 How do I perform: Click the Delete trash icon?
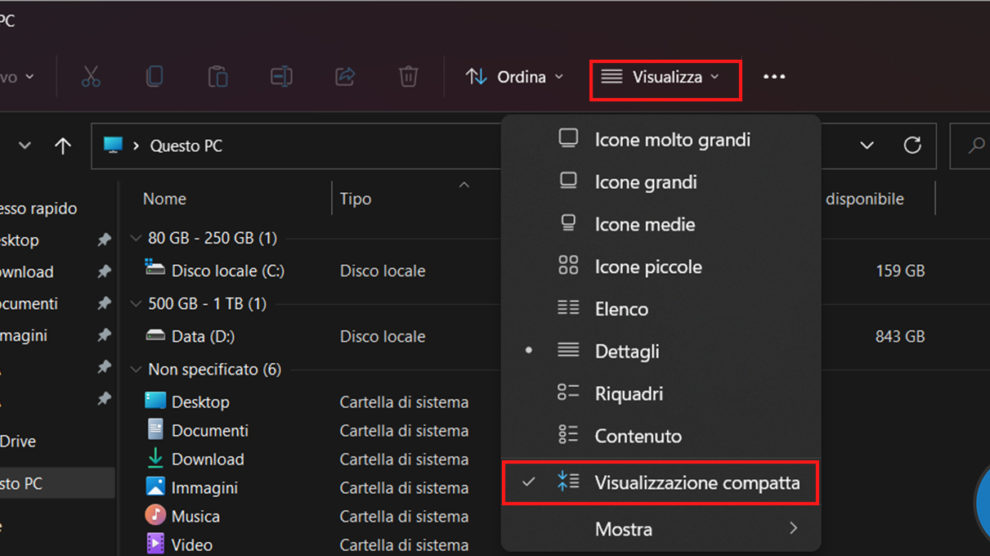tap(408, 77)
